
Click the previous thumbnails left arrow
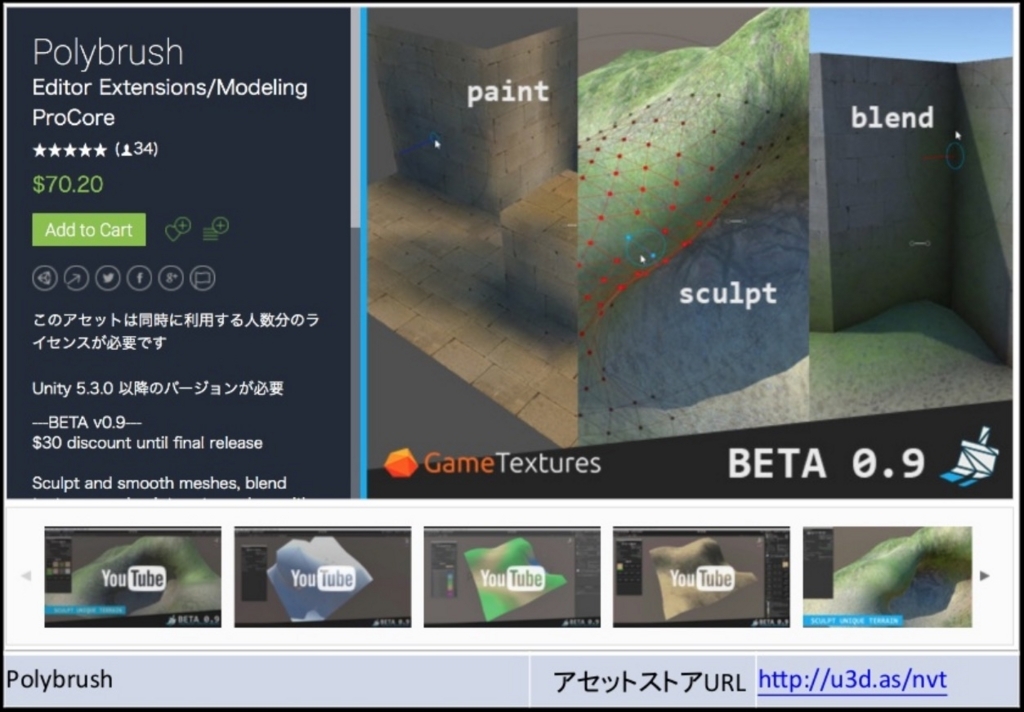tap(26, 575)
